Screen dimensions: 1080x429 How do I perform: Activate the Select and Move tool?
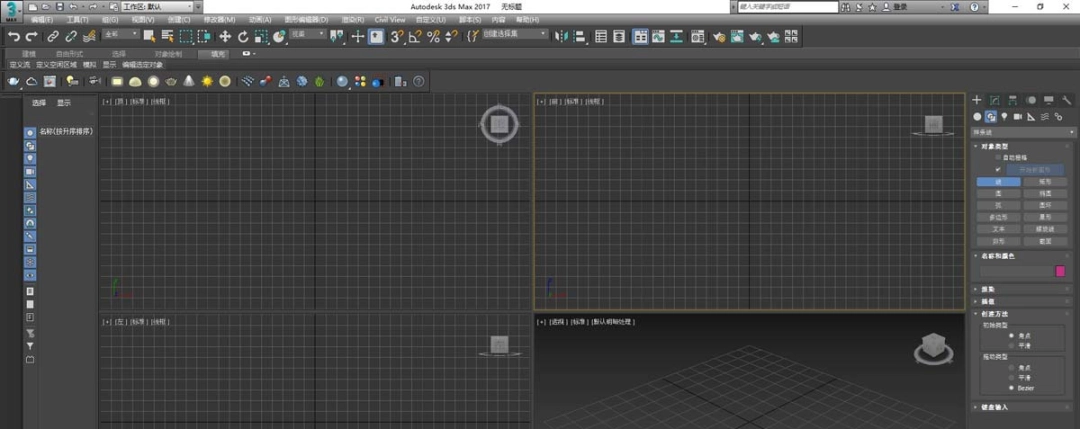point(225,36)
